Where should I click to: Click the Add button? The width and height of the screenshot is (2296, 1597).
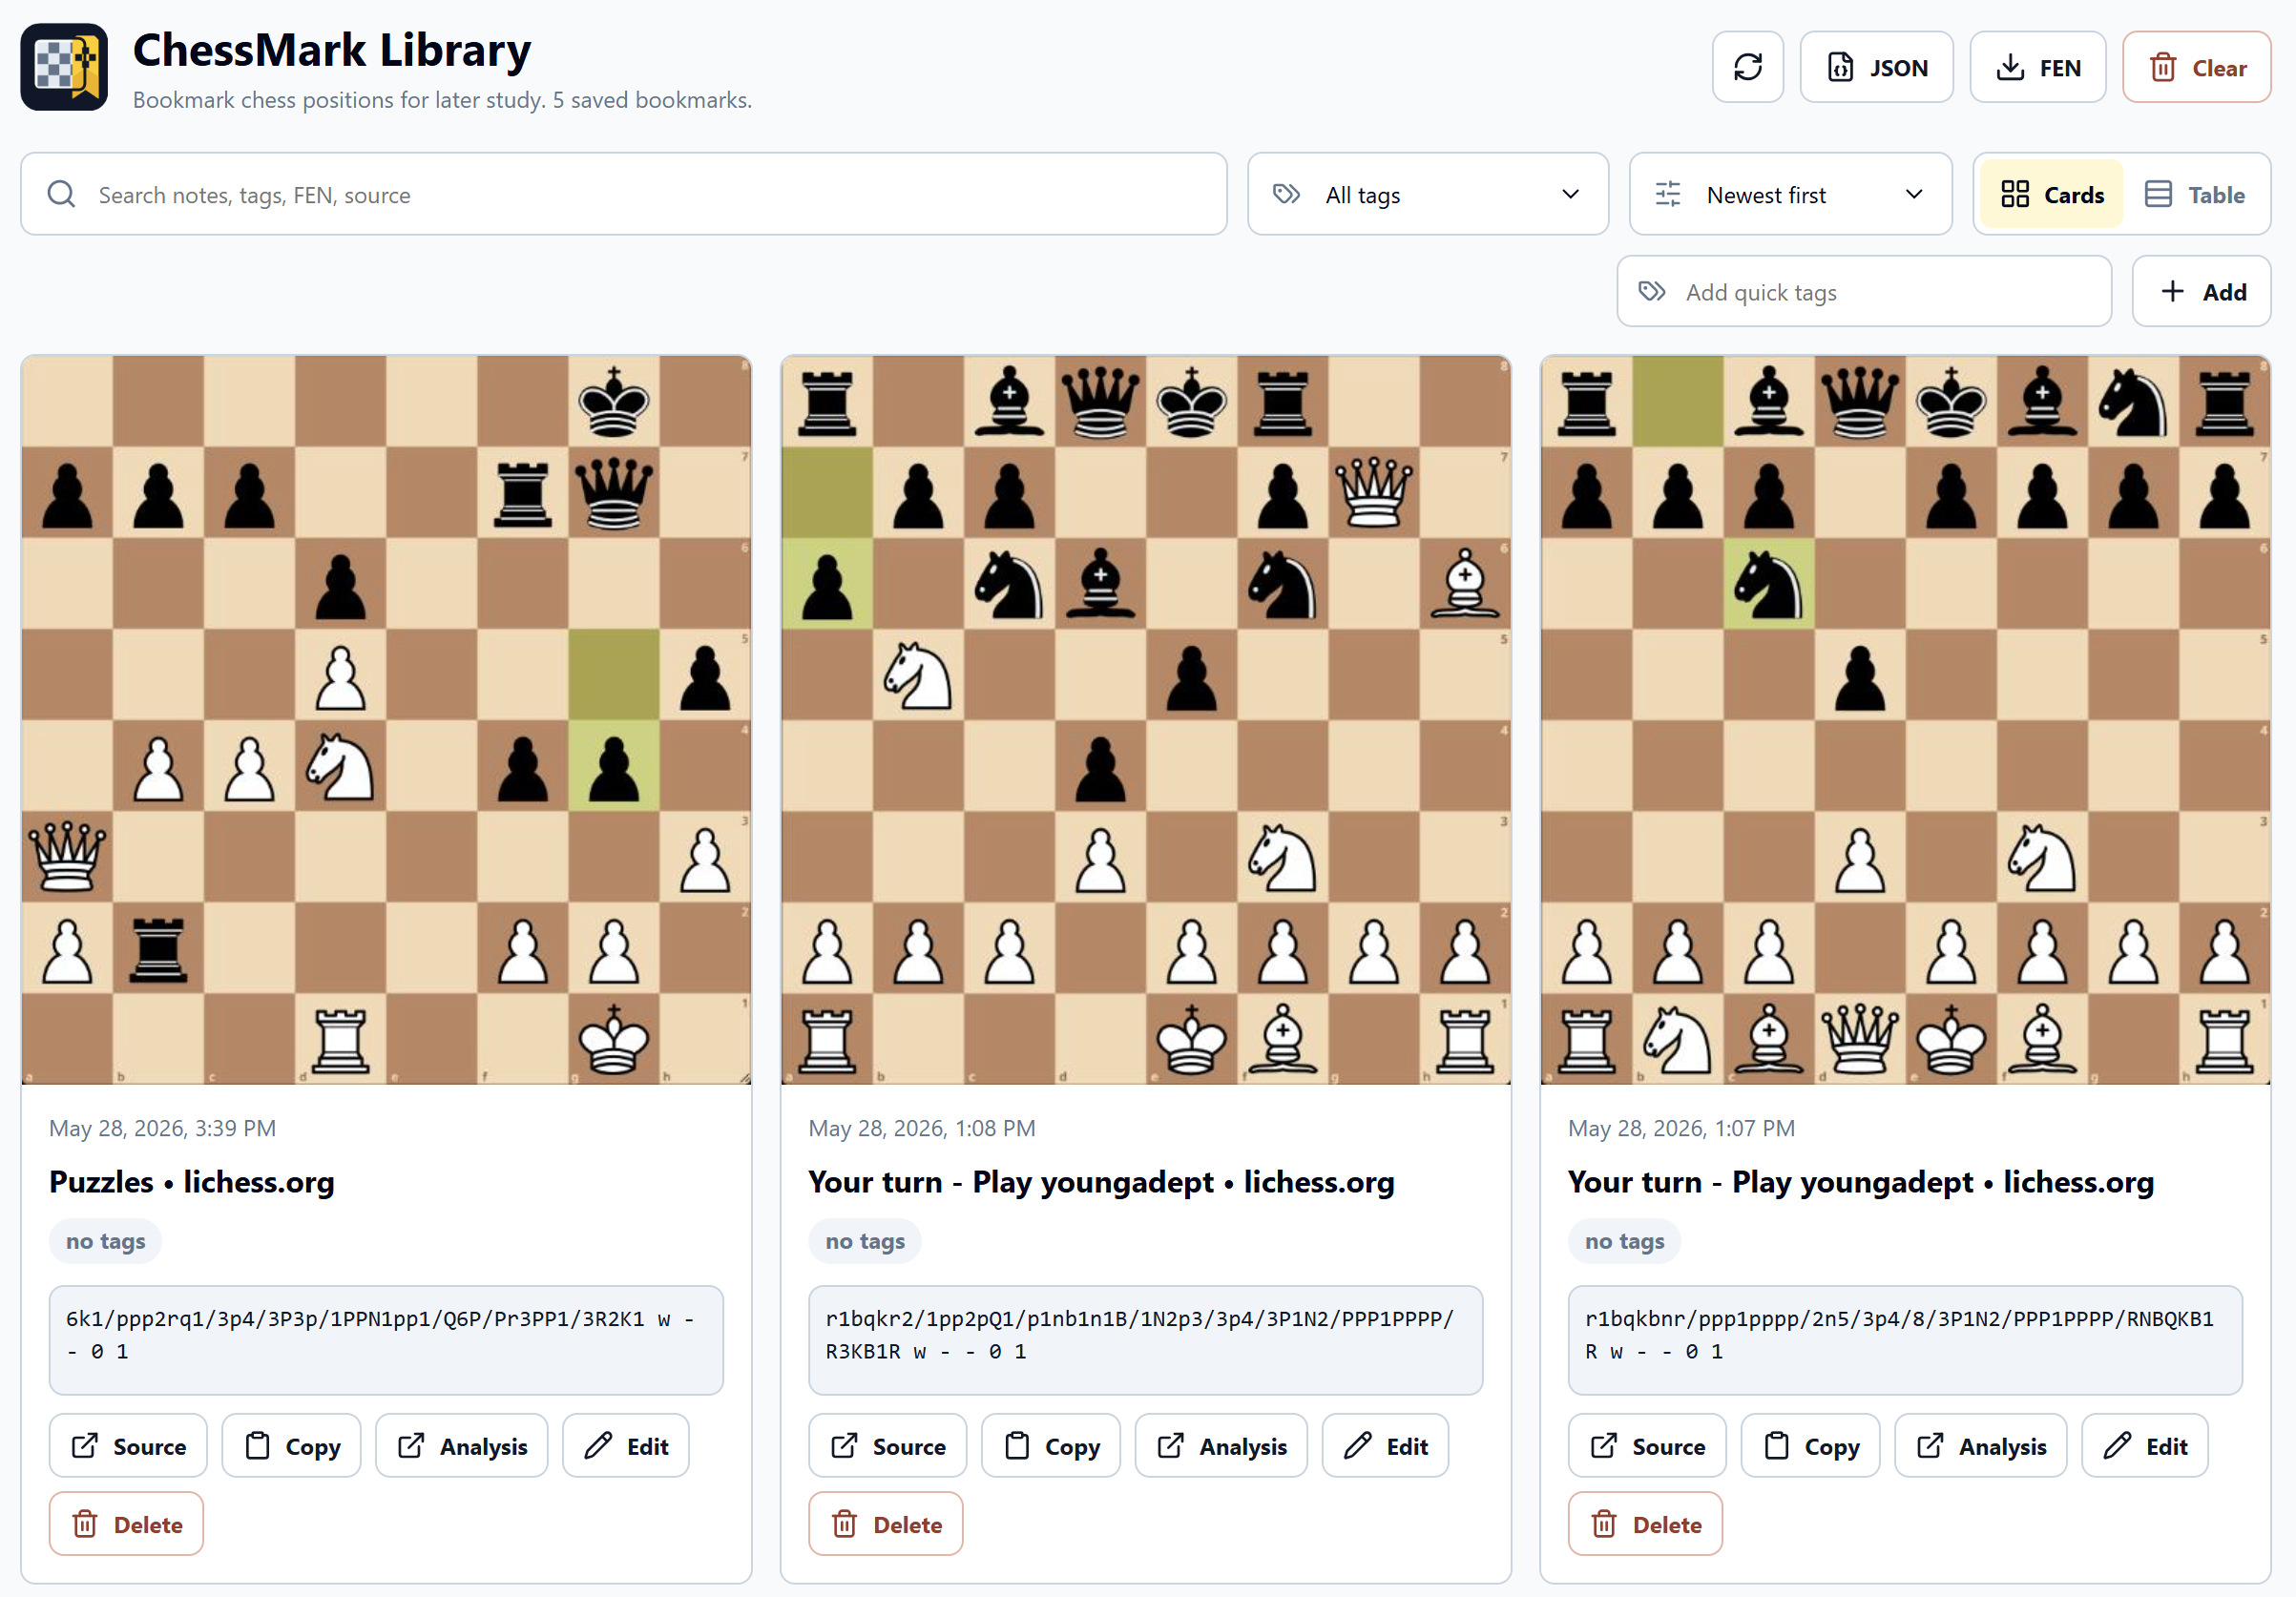click(x=2201, y=291)
